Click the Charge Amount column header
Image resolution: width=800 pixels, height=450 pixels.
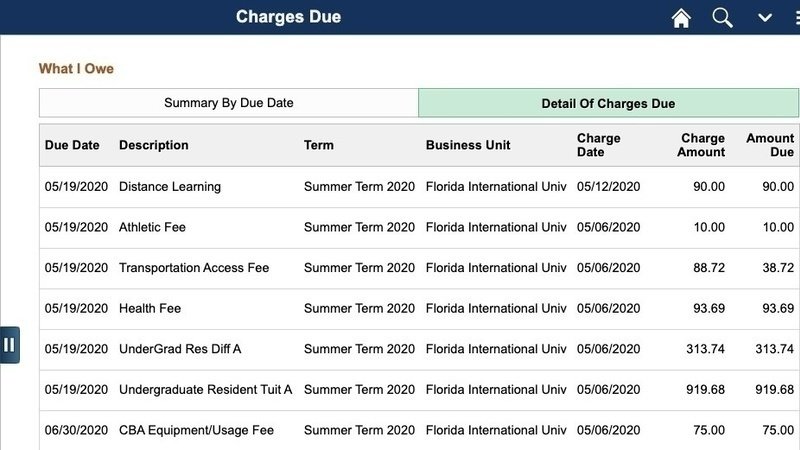click(701, 145)
